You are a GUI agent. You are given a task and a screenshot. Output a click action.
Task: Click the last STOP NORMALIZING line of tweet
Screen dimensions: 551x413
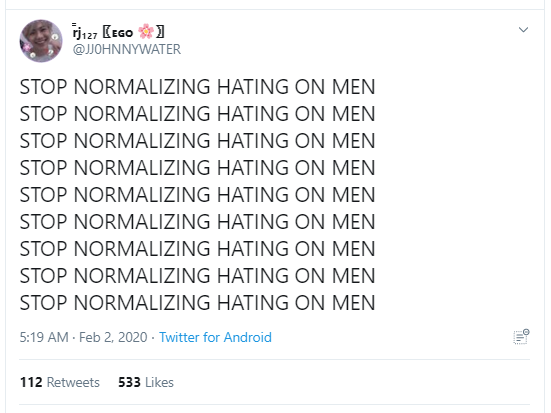tap(197, 303)
